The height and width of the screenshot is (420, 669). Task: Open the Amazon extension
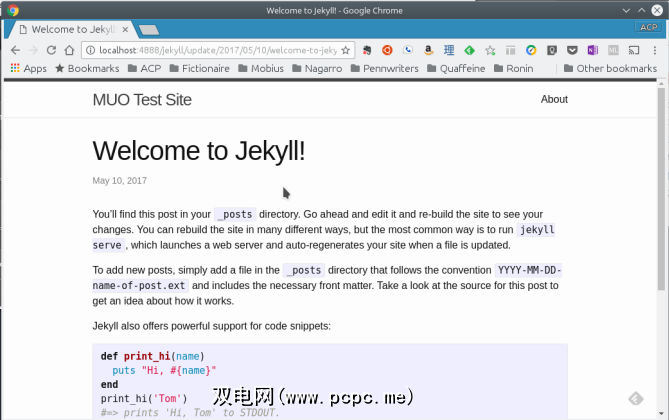[428, 50]
